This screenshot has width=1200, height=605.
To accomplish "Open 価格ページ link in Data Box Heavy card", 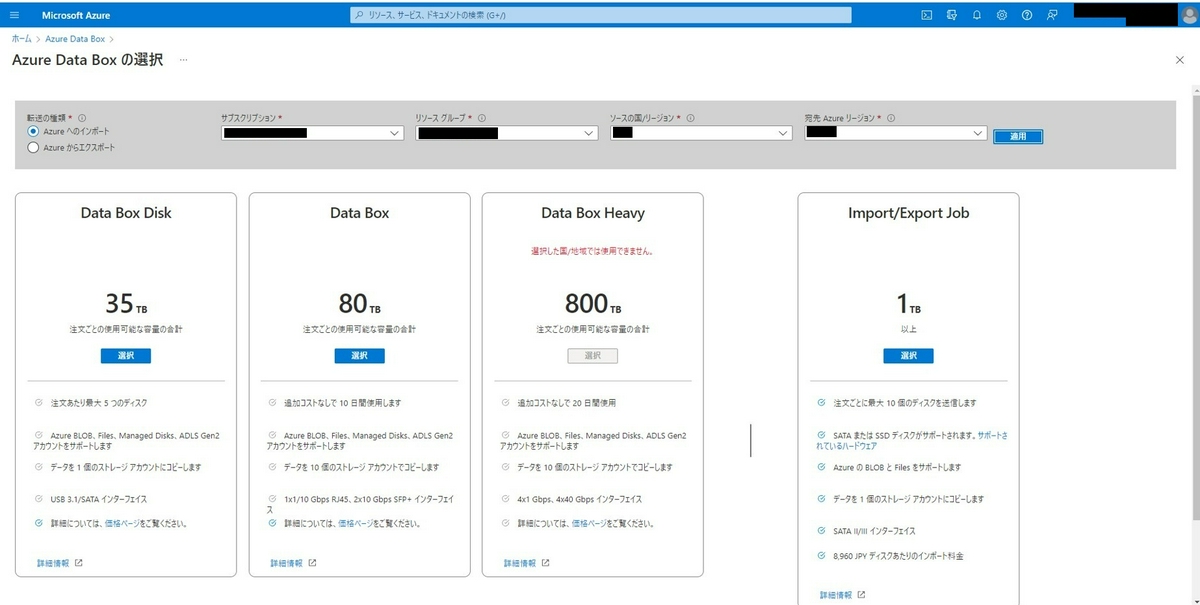I will (x=588, y=523).
